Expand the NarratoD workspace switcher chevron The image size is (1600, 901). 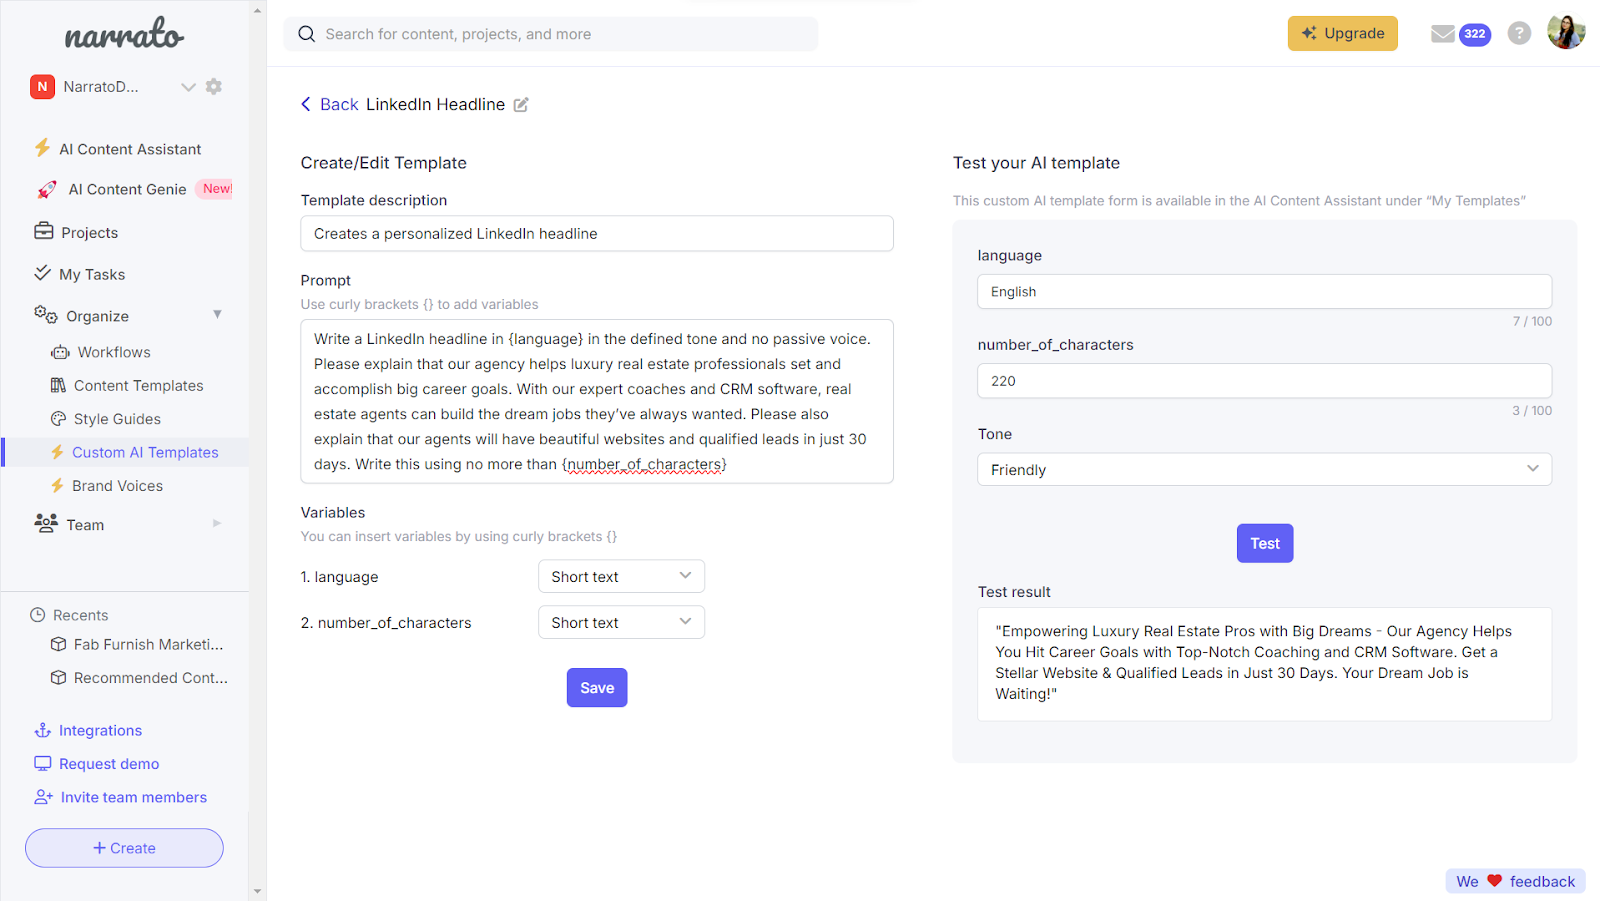188,87
